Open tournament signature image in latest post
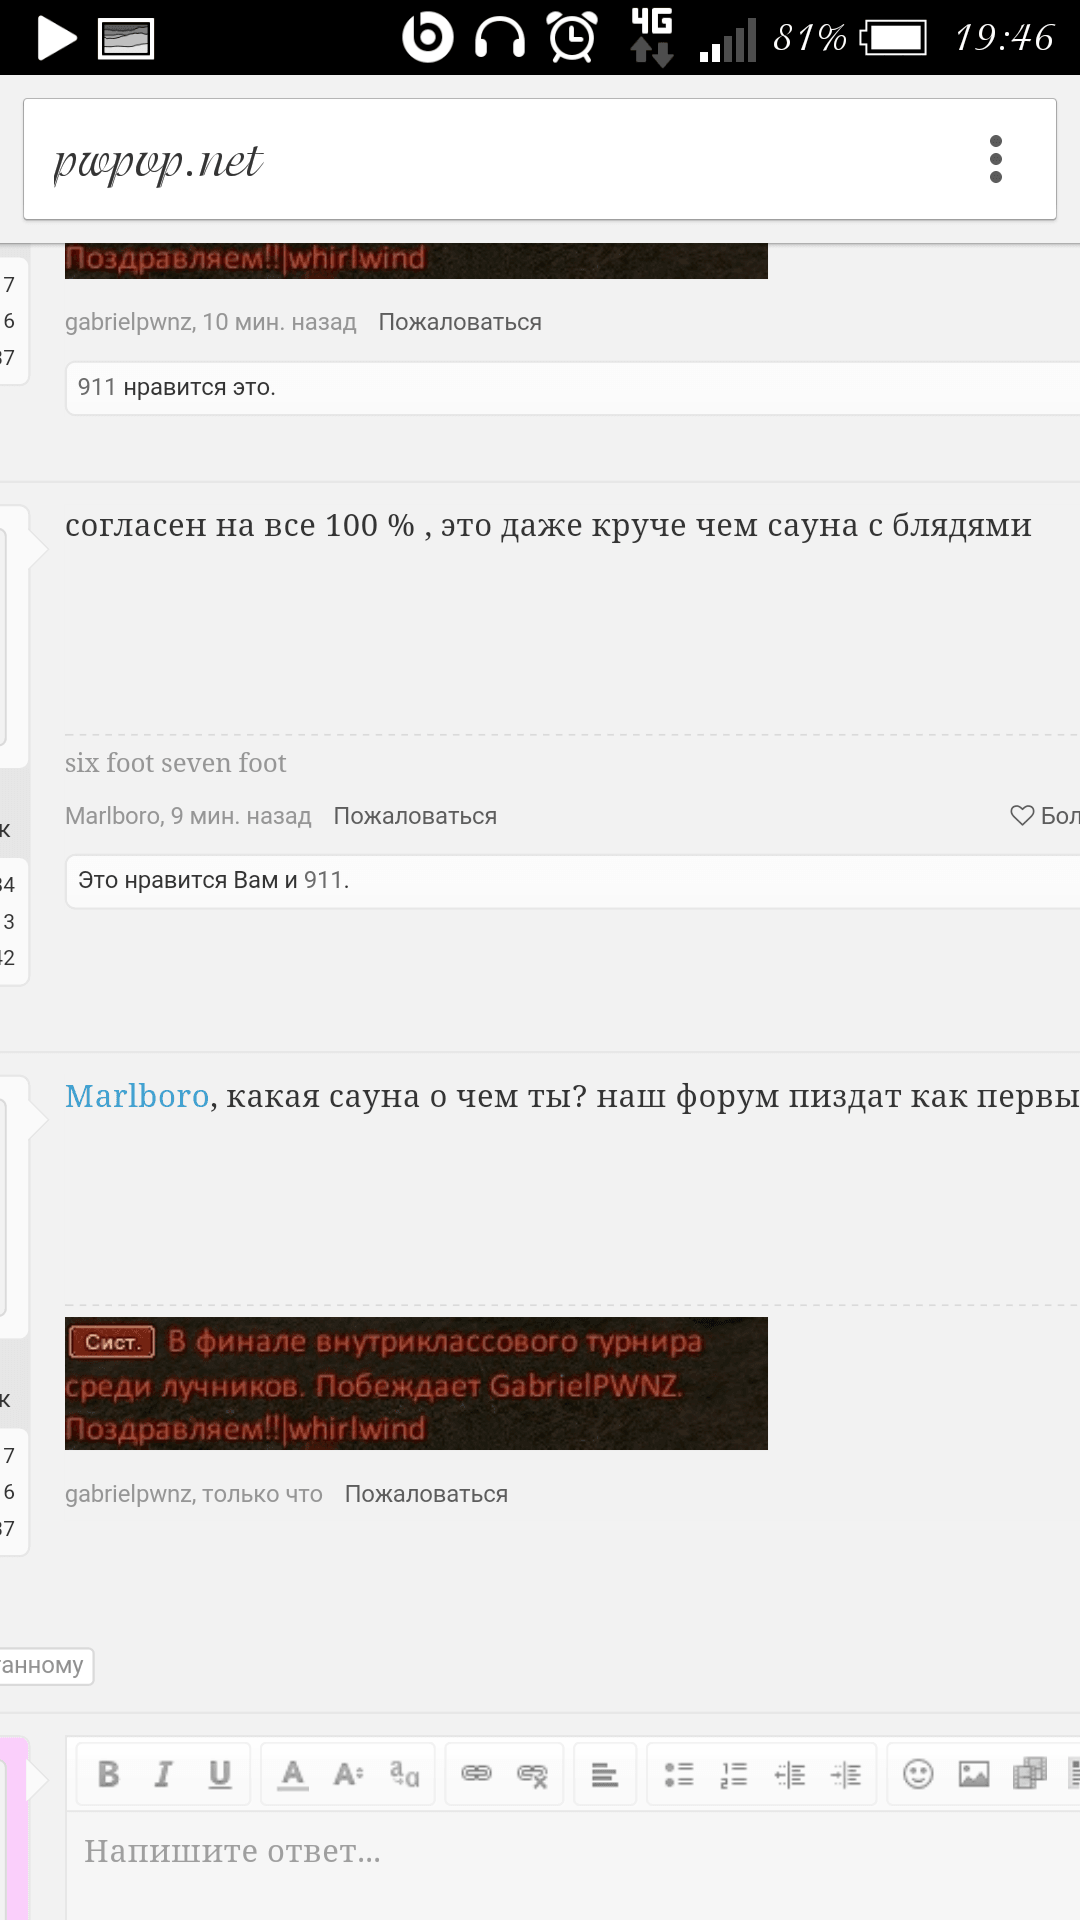Screen dimensions: 1080x1920 click(416, 1383)
